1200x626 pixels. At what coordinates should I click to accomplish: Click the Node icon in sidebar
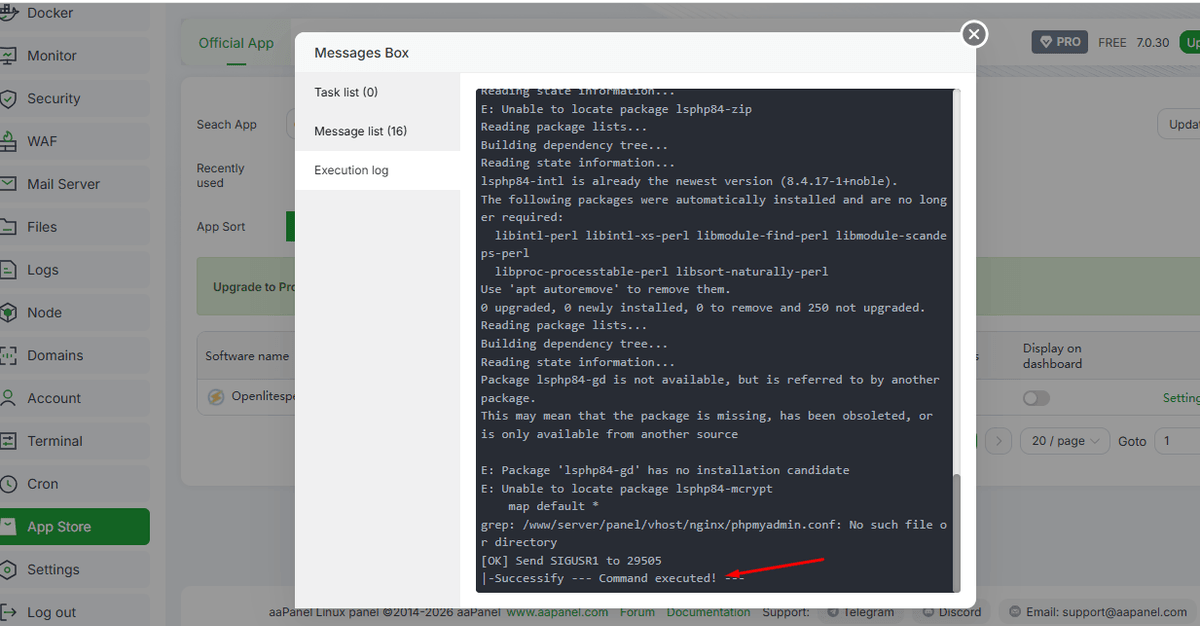point(8,313)
